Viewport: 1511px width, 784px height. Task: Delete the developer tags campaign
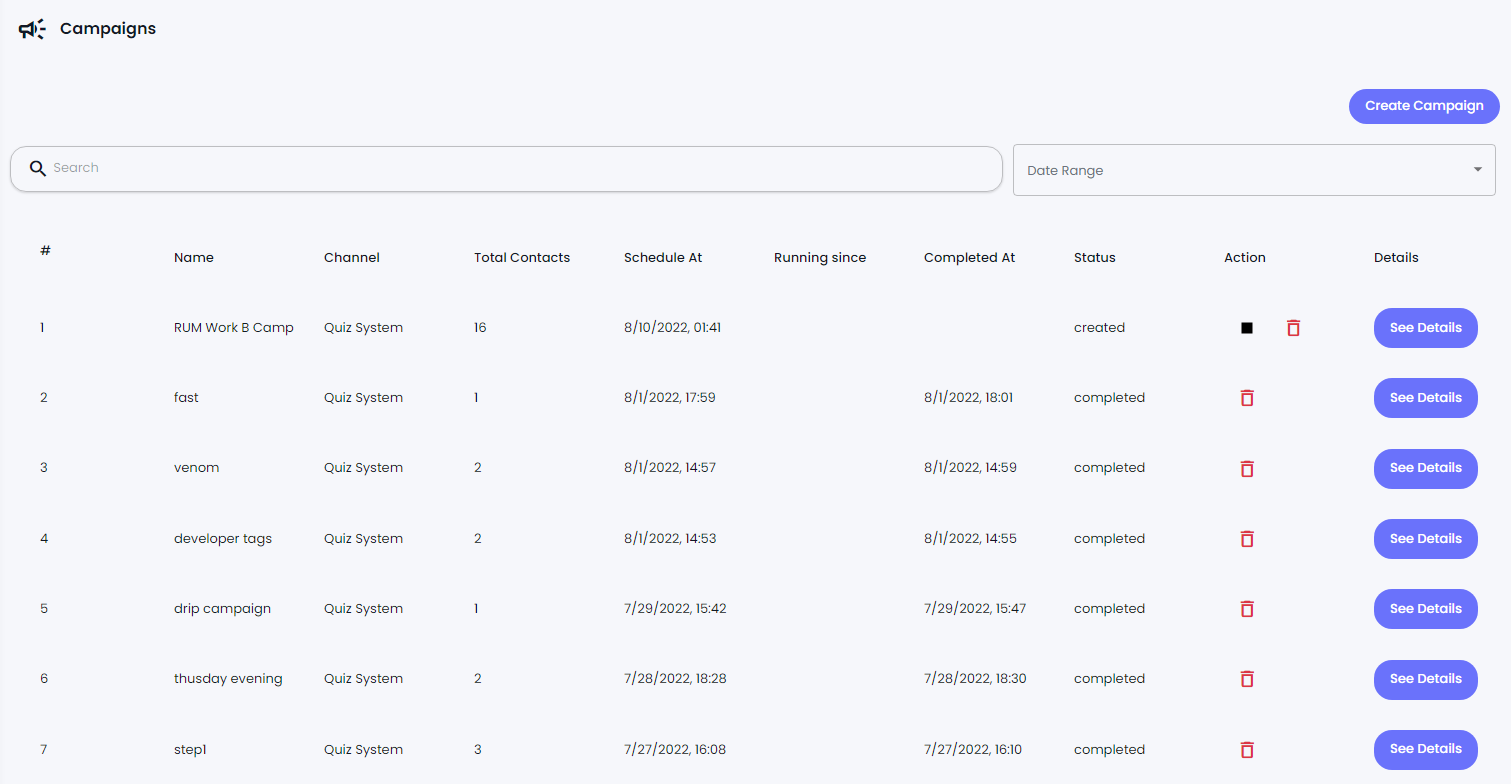click(x=1247, y=539)
